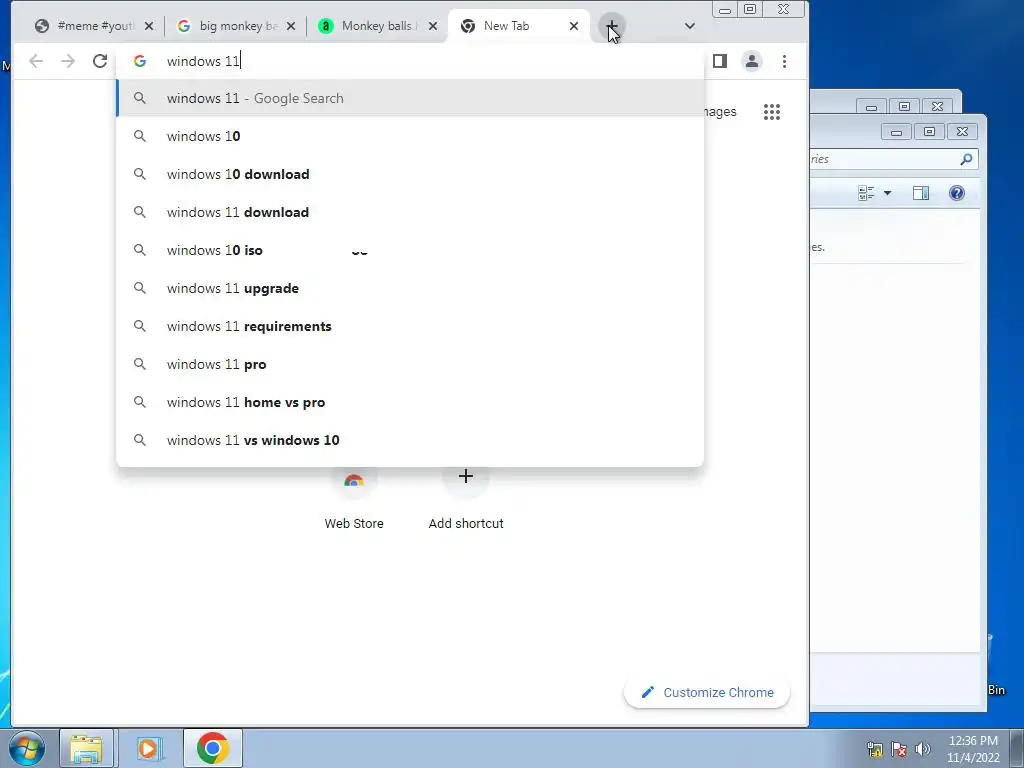The width and height of the screenshot is (1024, 768).
Task: Choose the windows 11 upgrade suggestion
Action: click(x=410, y=288)
